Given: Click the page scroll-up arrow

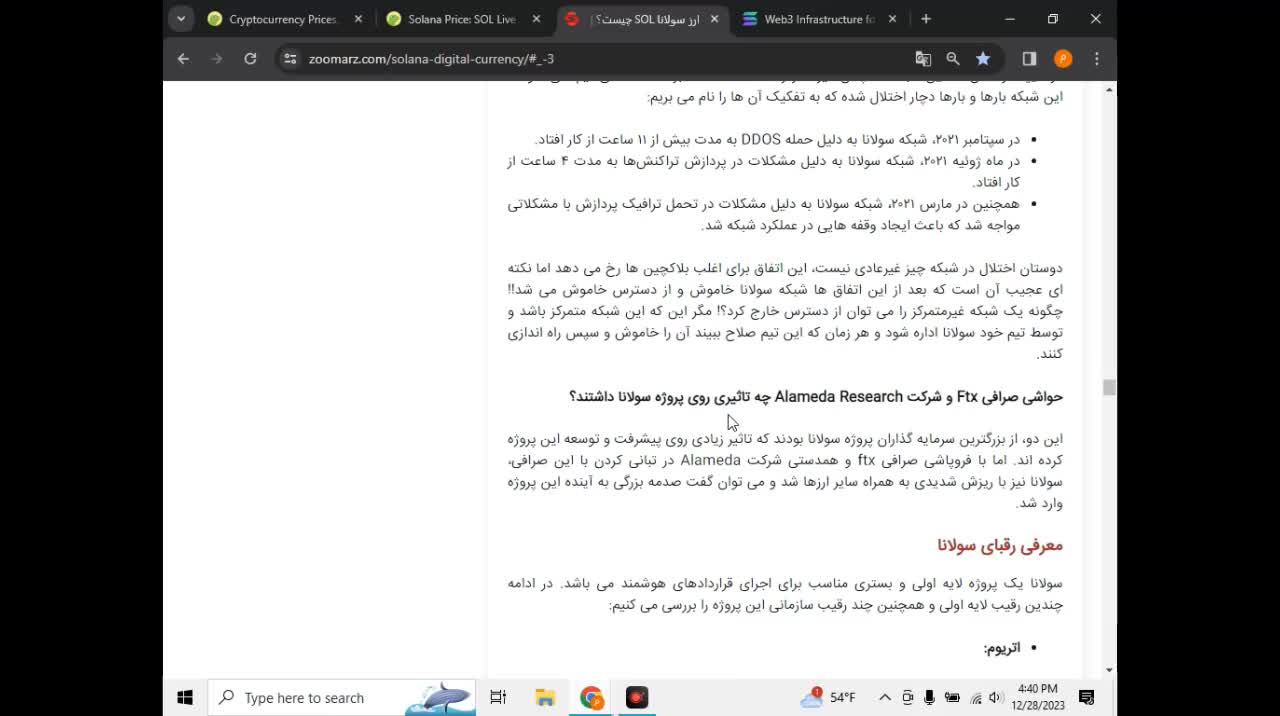Looking at the screenshot, I should [x=1109, y=90].
